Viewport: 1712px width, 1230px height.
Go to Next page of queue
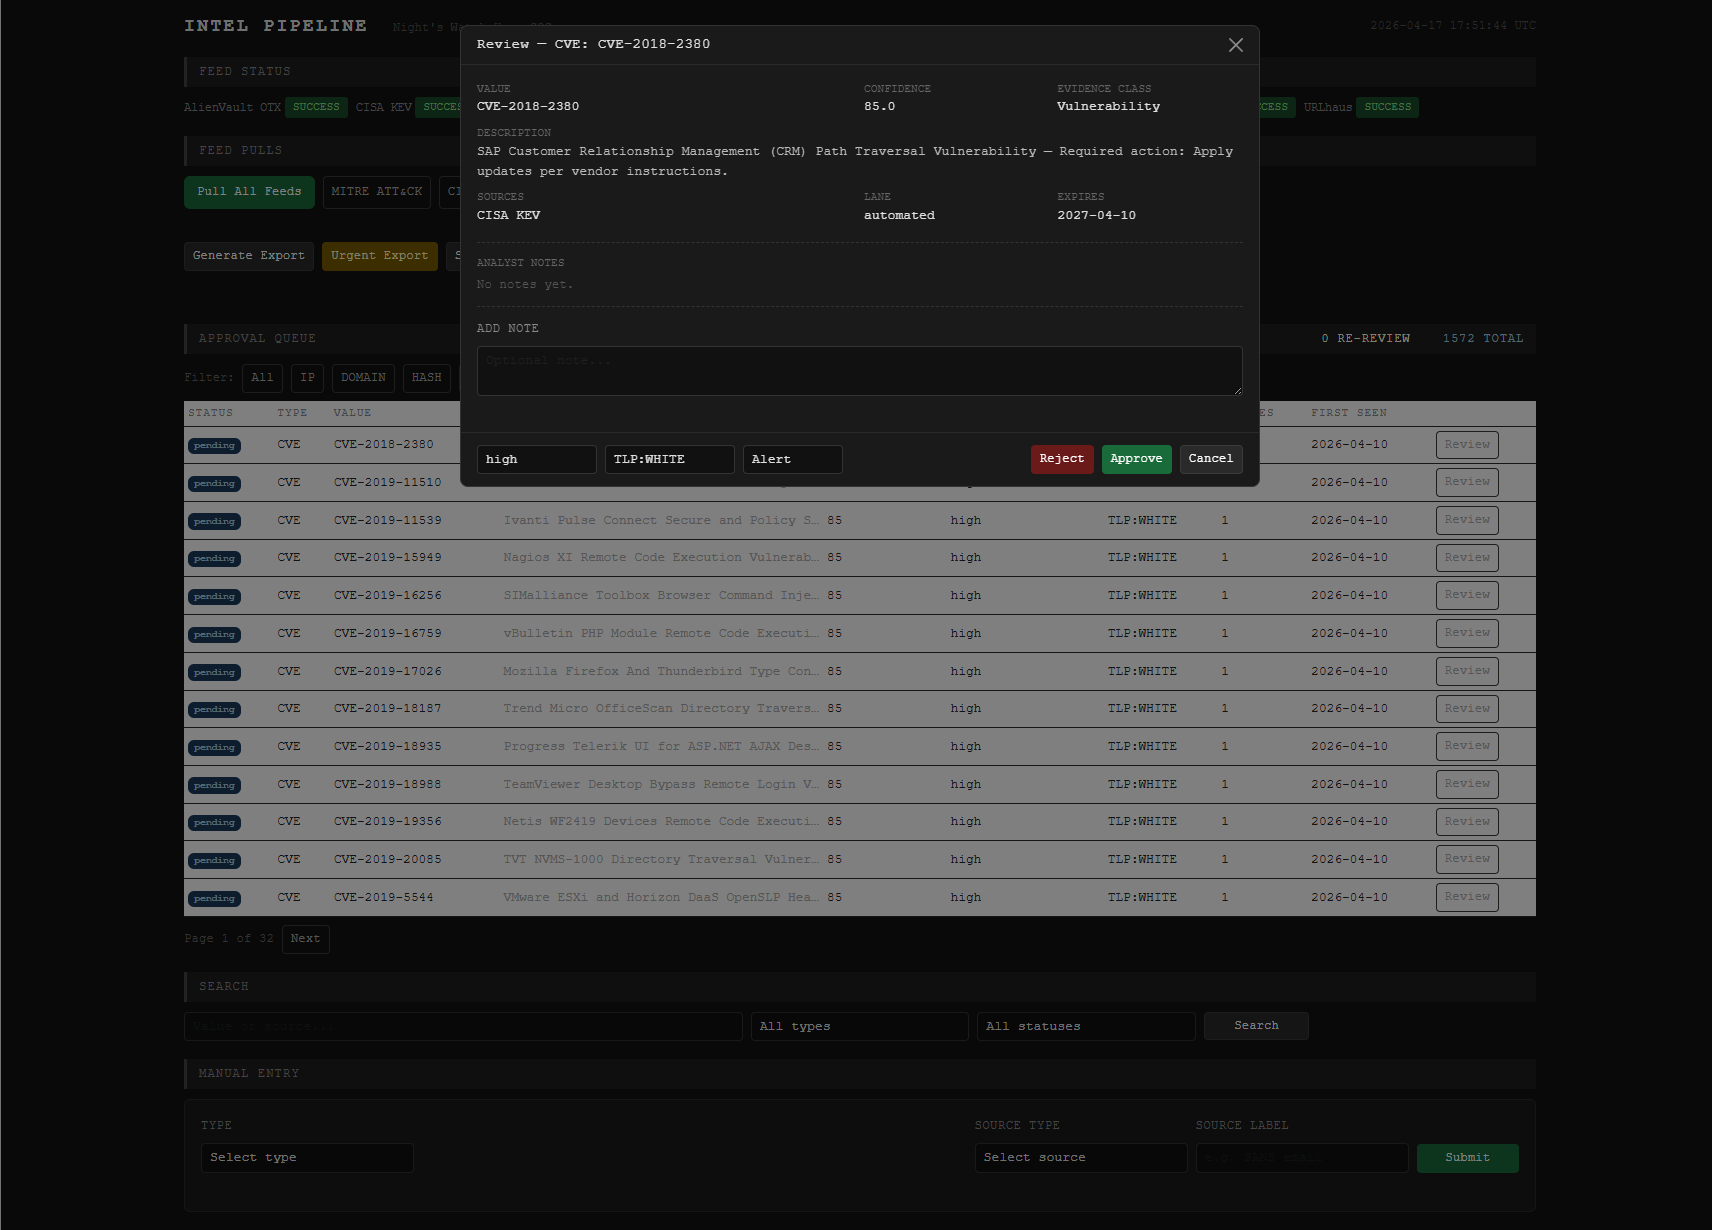tap(306, 939)
